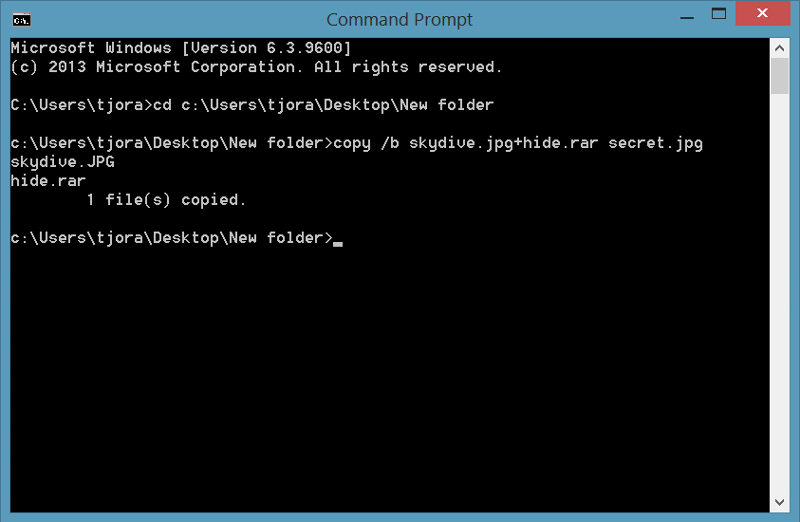This screenshot has width=800, height=522.
Task: Click the "1 file(s) copied." message
Action: (x=166, y=200)
